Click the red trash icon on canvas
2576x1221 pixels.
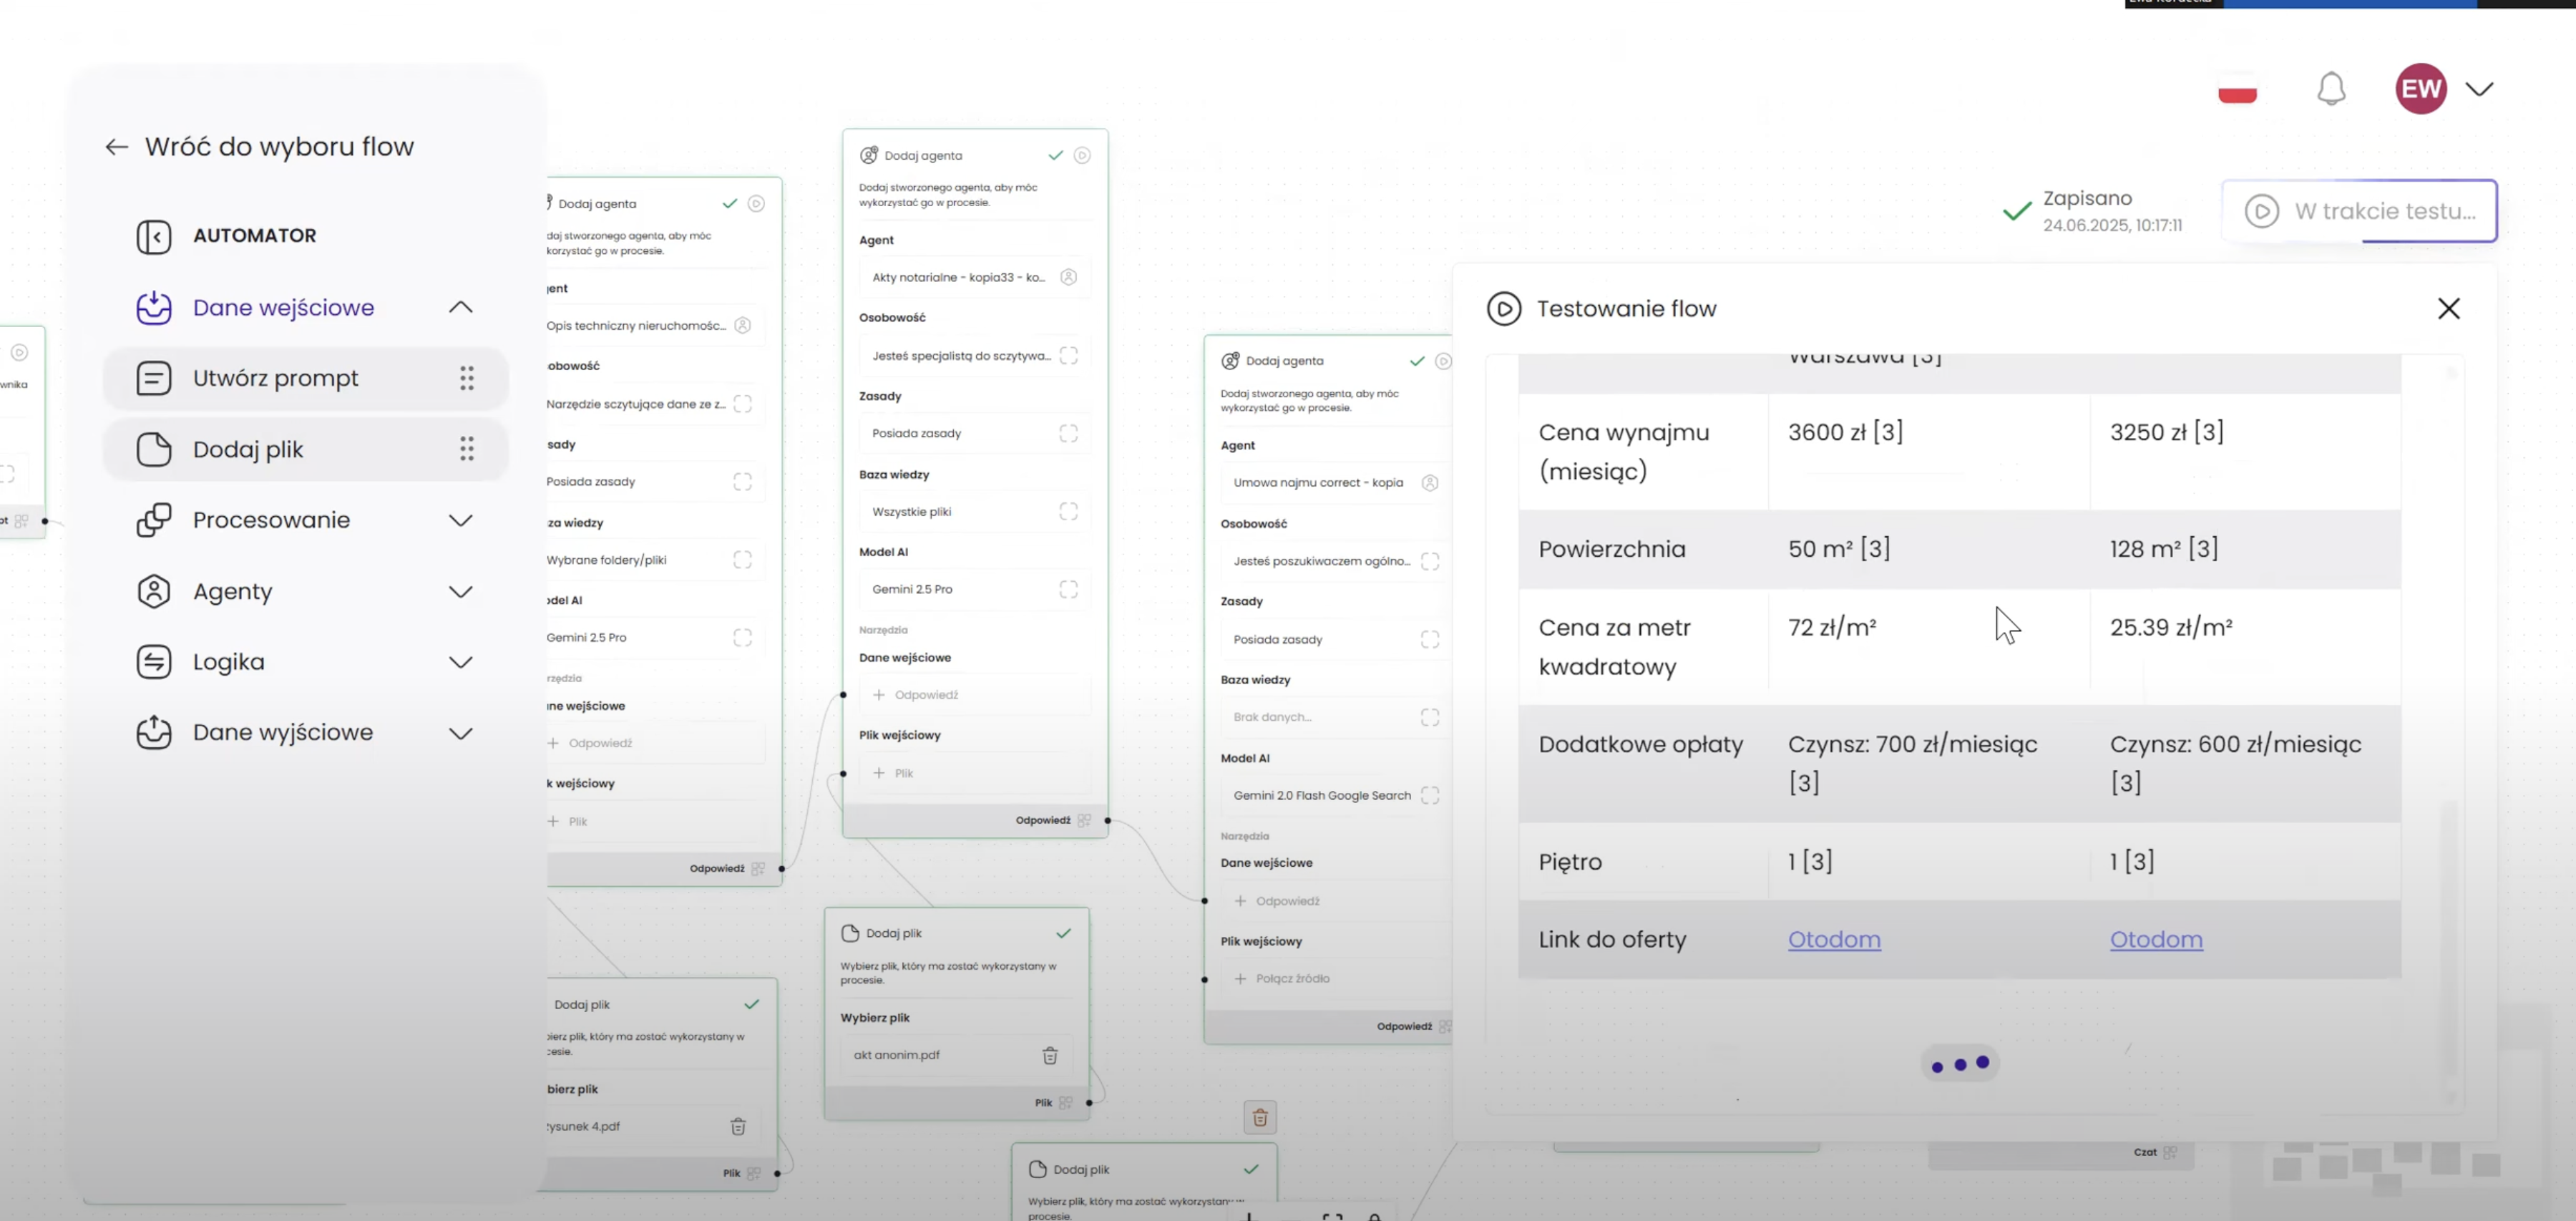click(x=1260, y=1117)
